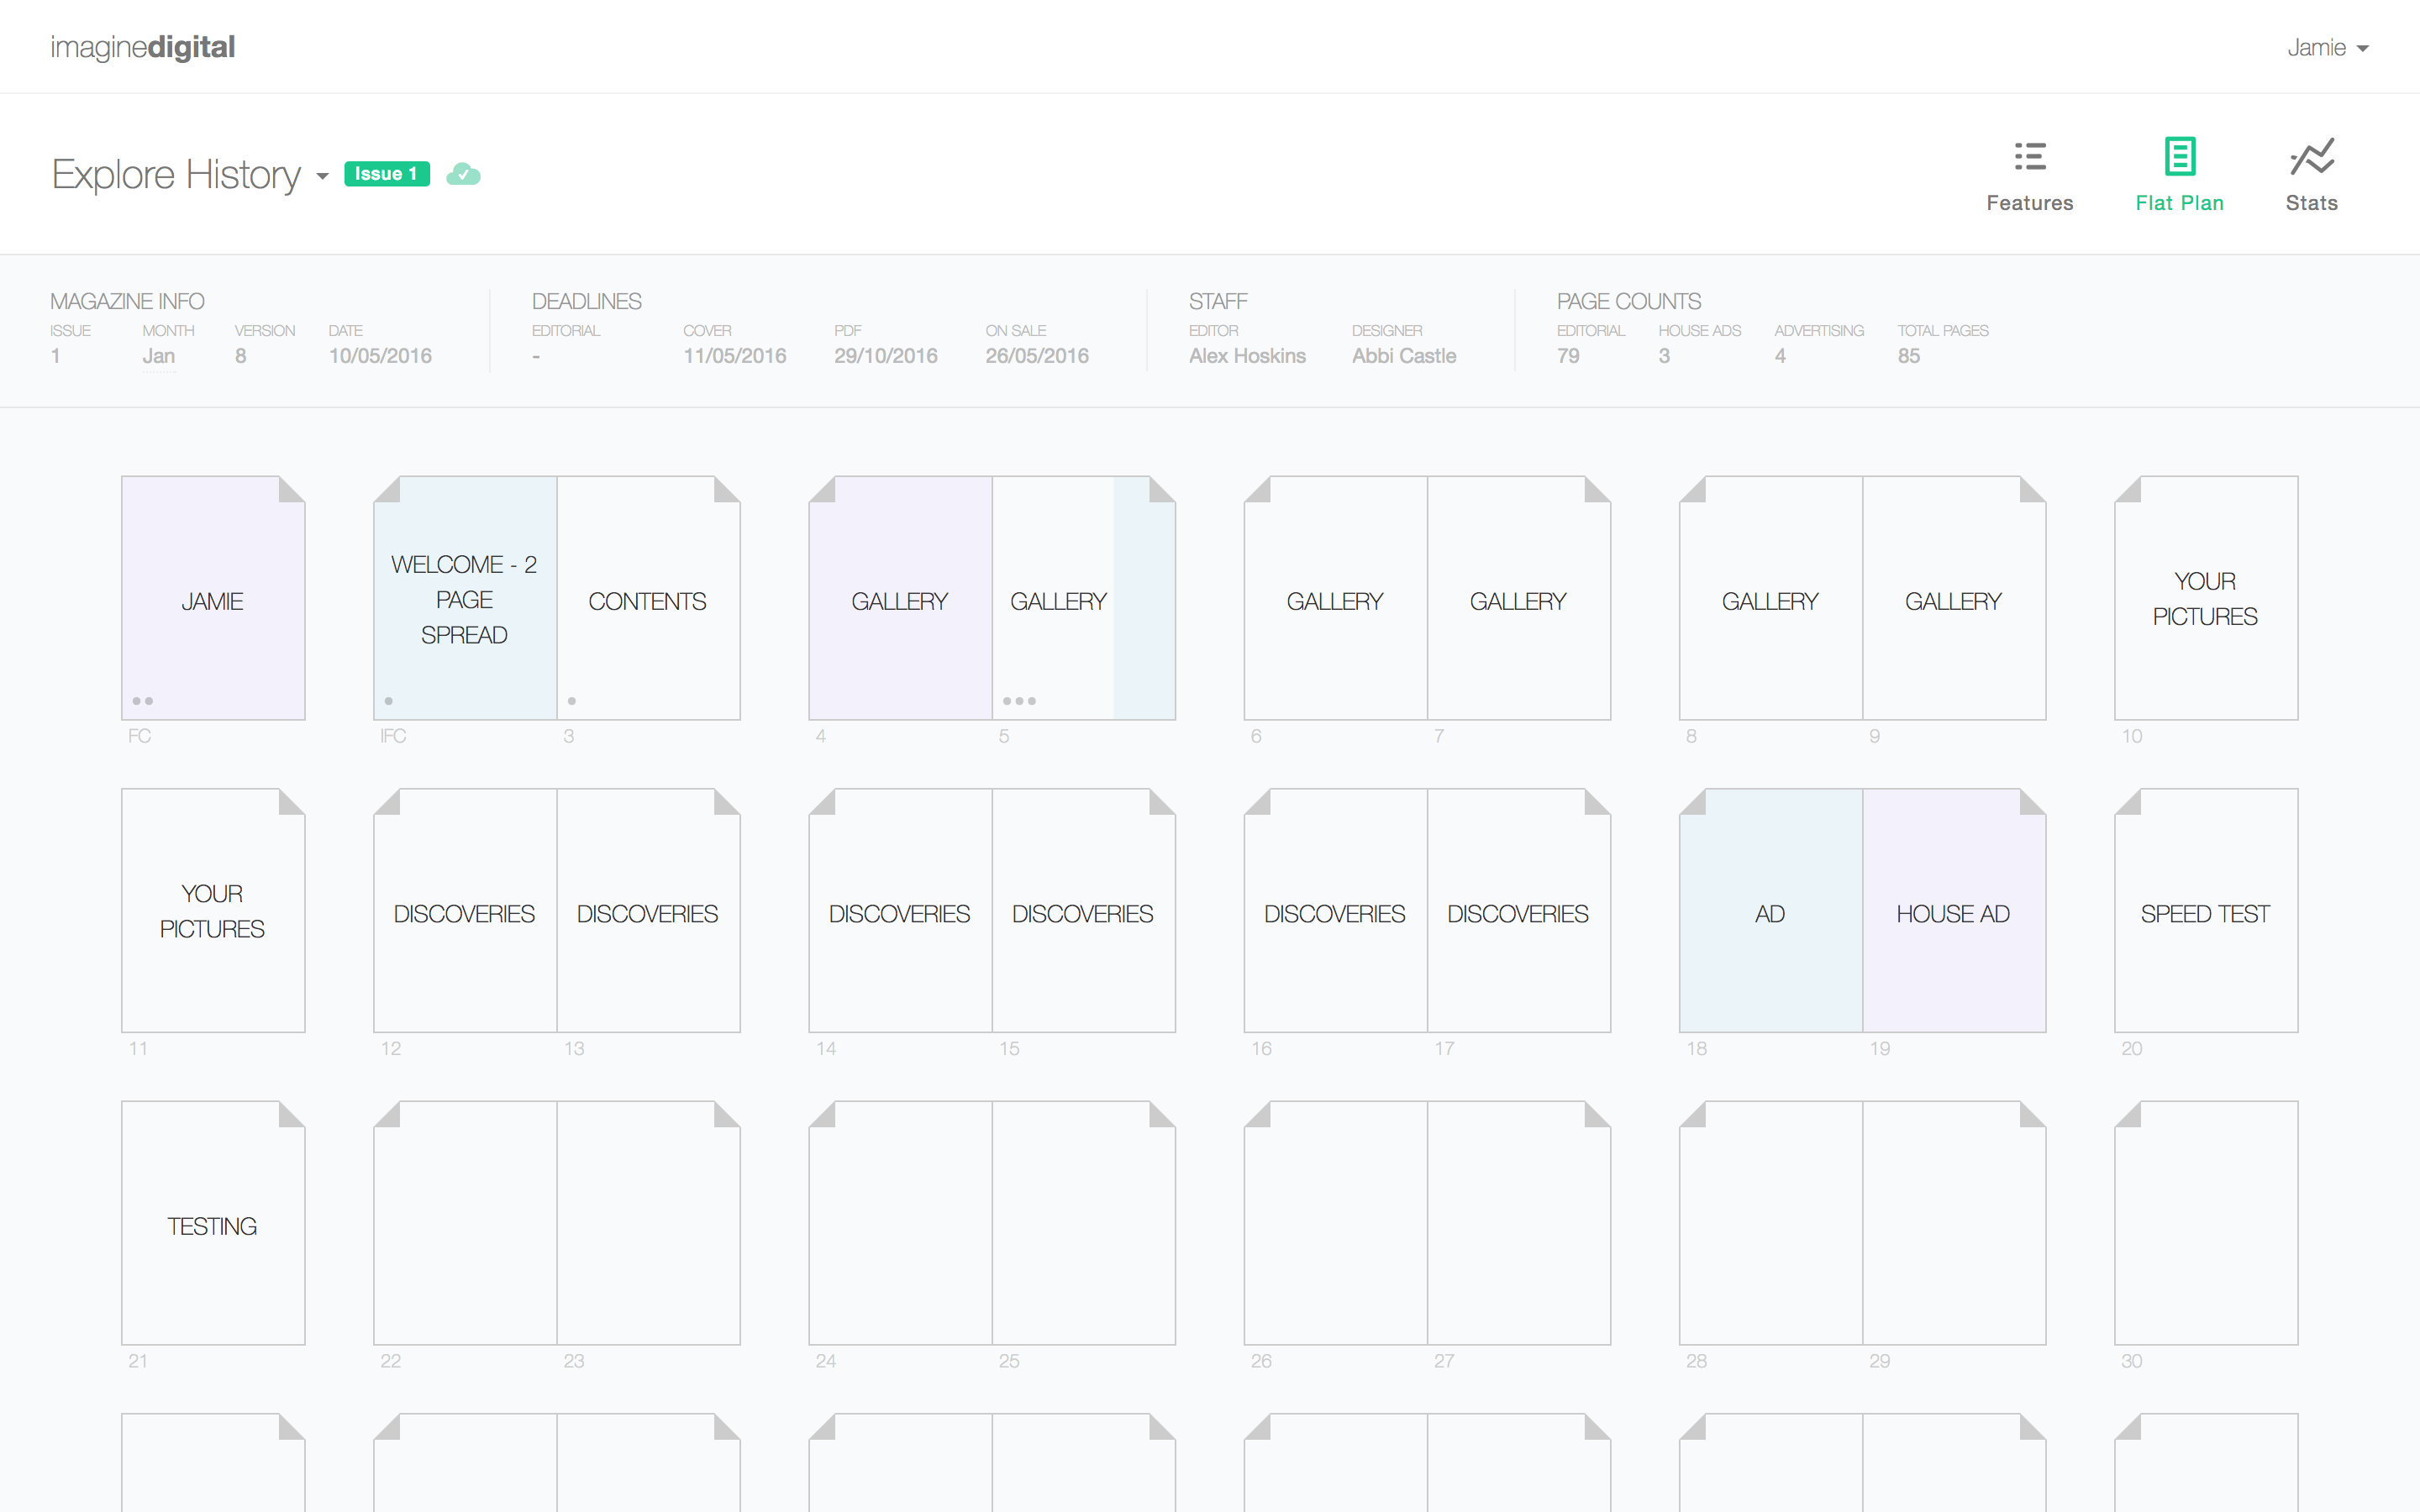Select the JAMIE front cover page
Viewport: 2420px width, 1512px height.
[x=213, y=598]
